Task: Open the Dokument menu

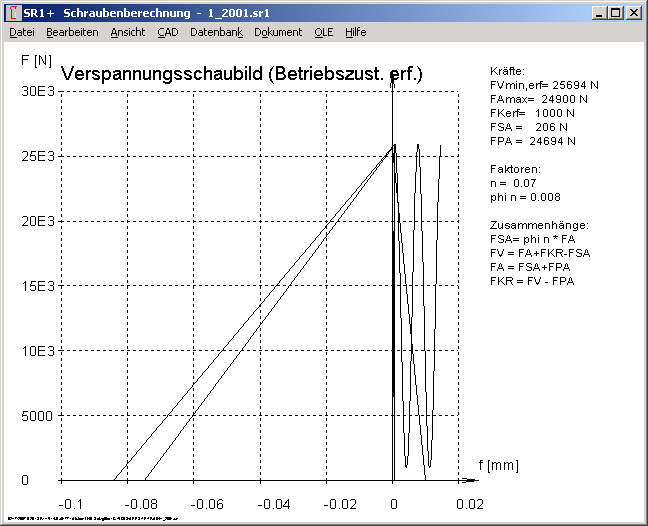Action: point(278,32)
